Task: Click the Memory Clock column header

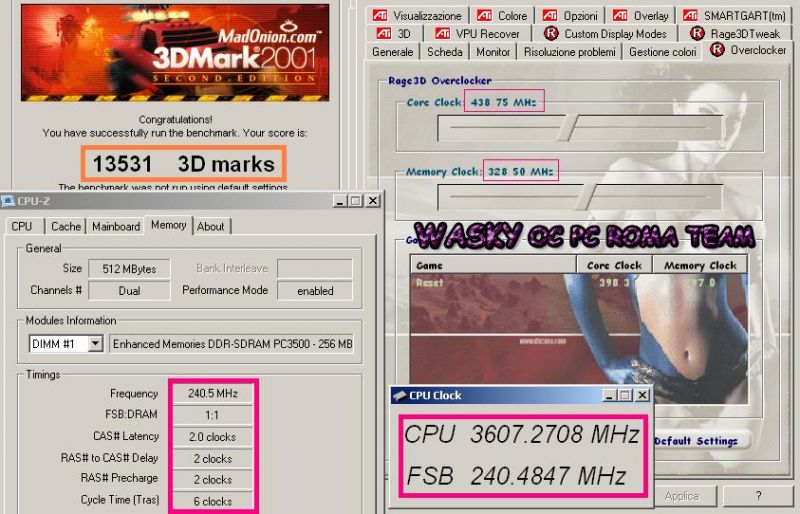Action: coord(700,265)
